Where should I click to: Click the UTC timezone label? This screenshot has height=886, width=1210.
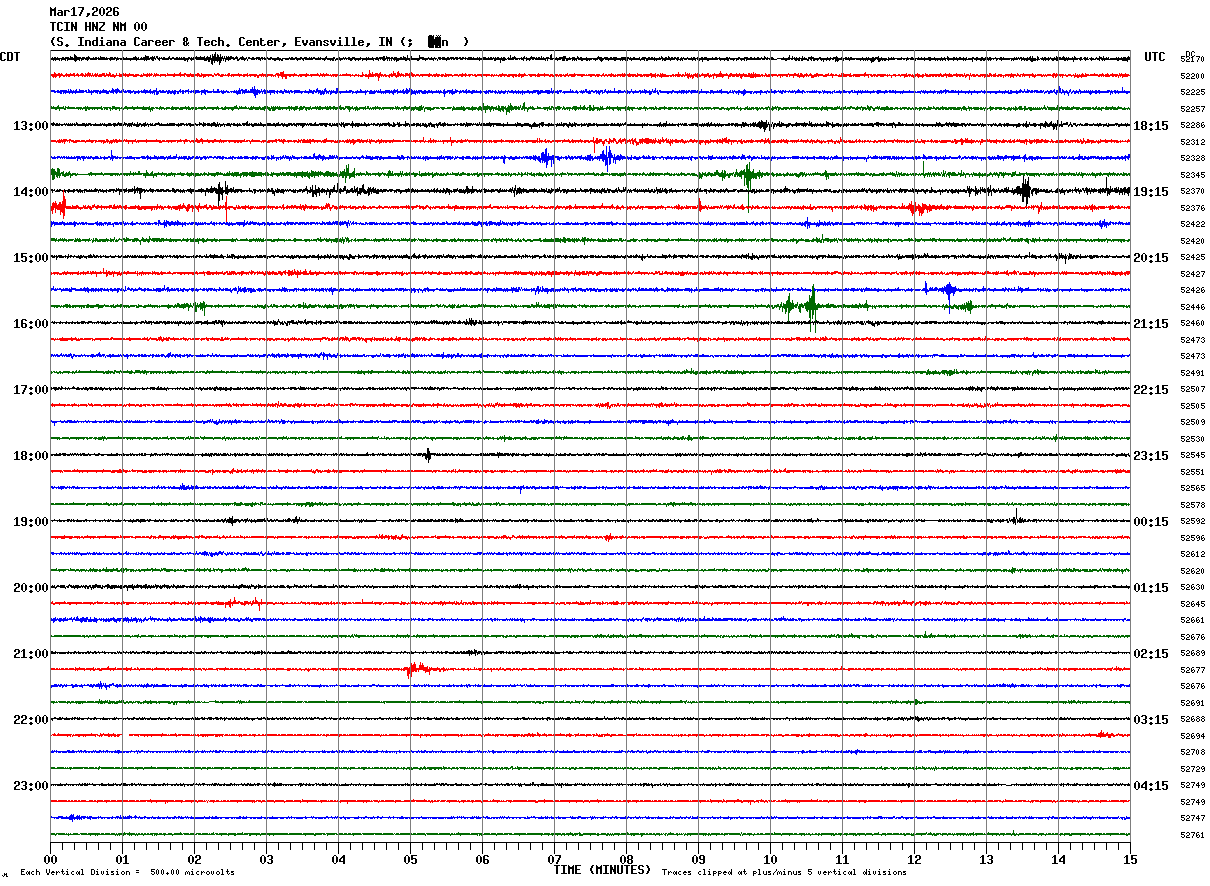coord(1155,57)
